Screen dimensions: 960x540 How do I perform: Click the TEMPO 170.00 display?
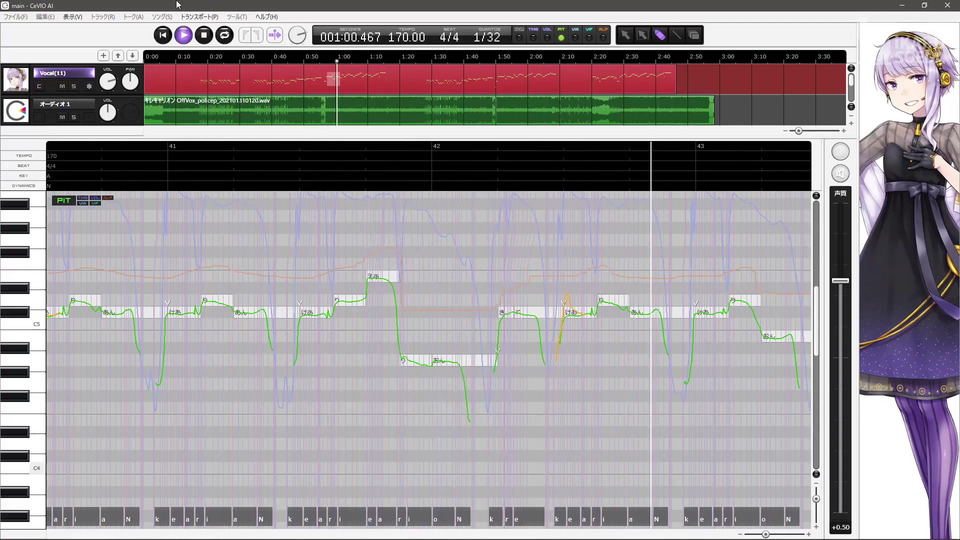[407, 37]
